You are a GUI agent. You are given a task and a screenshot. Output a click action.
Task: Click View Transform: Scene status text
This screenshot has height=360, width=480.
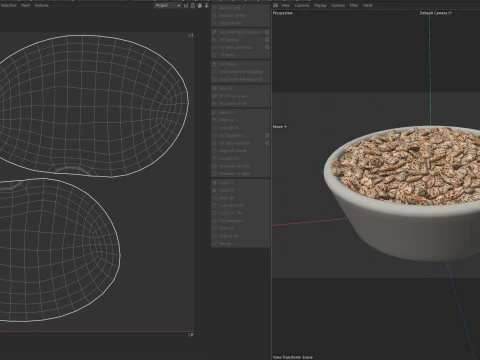(293, 357)
